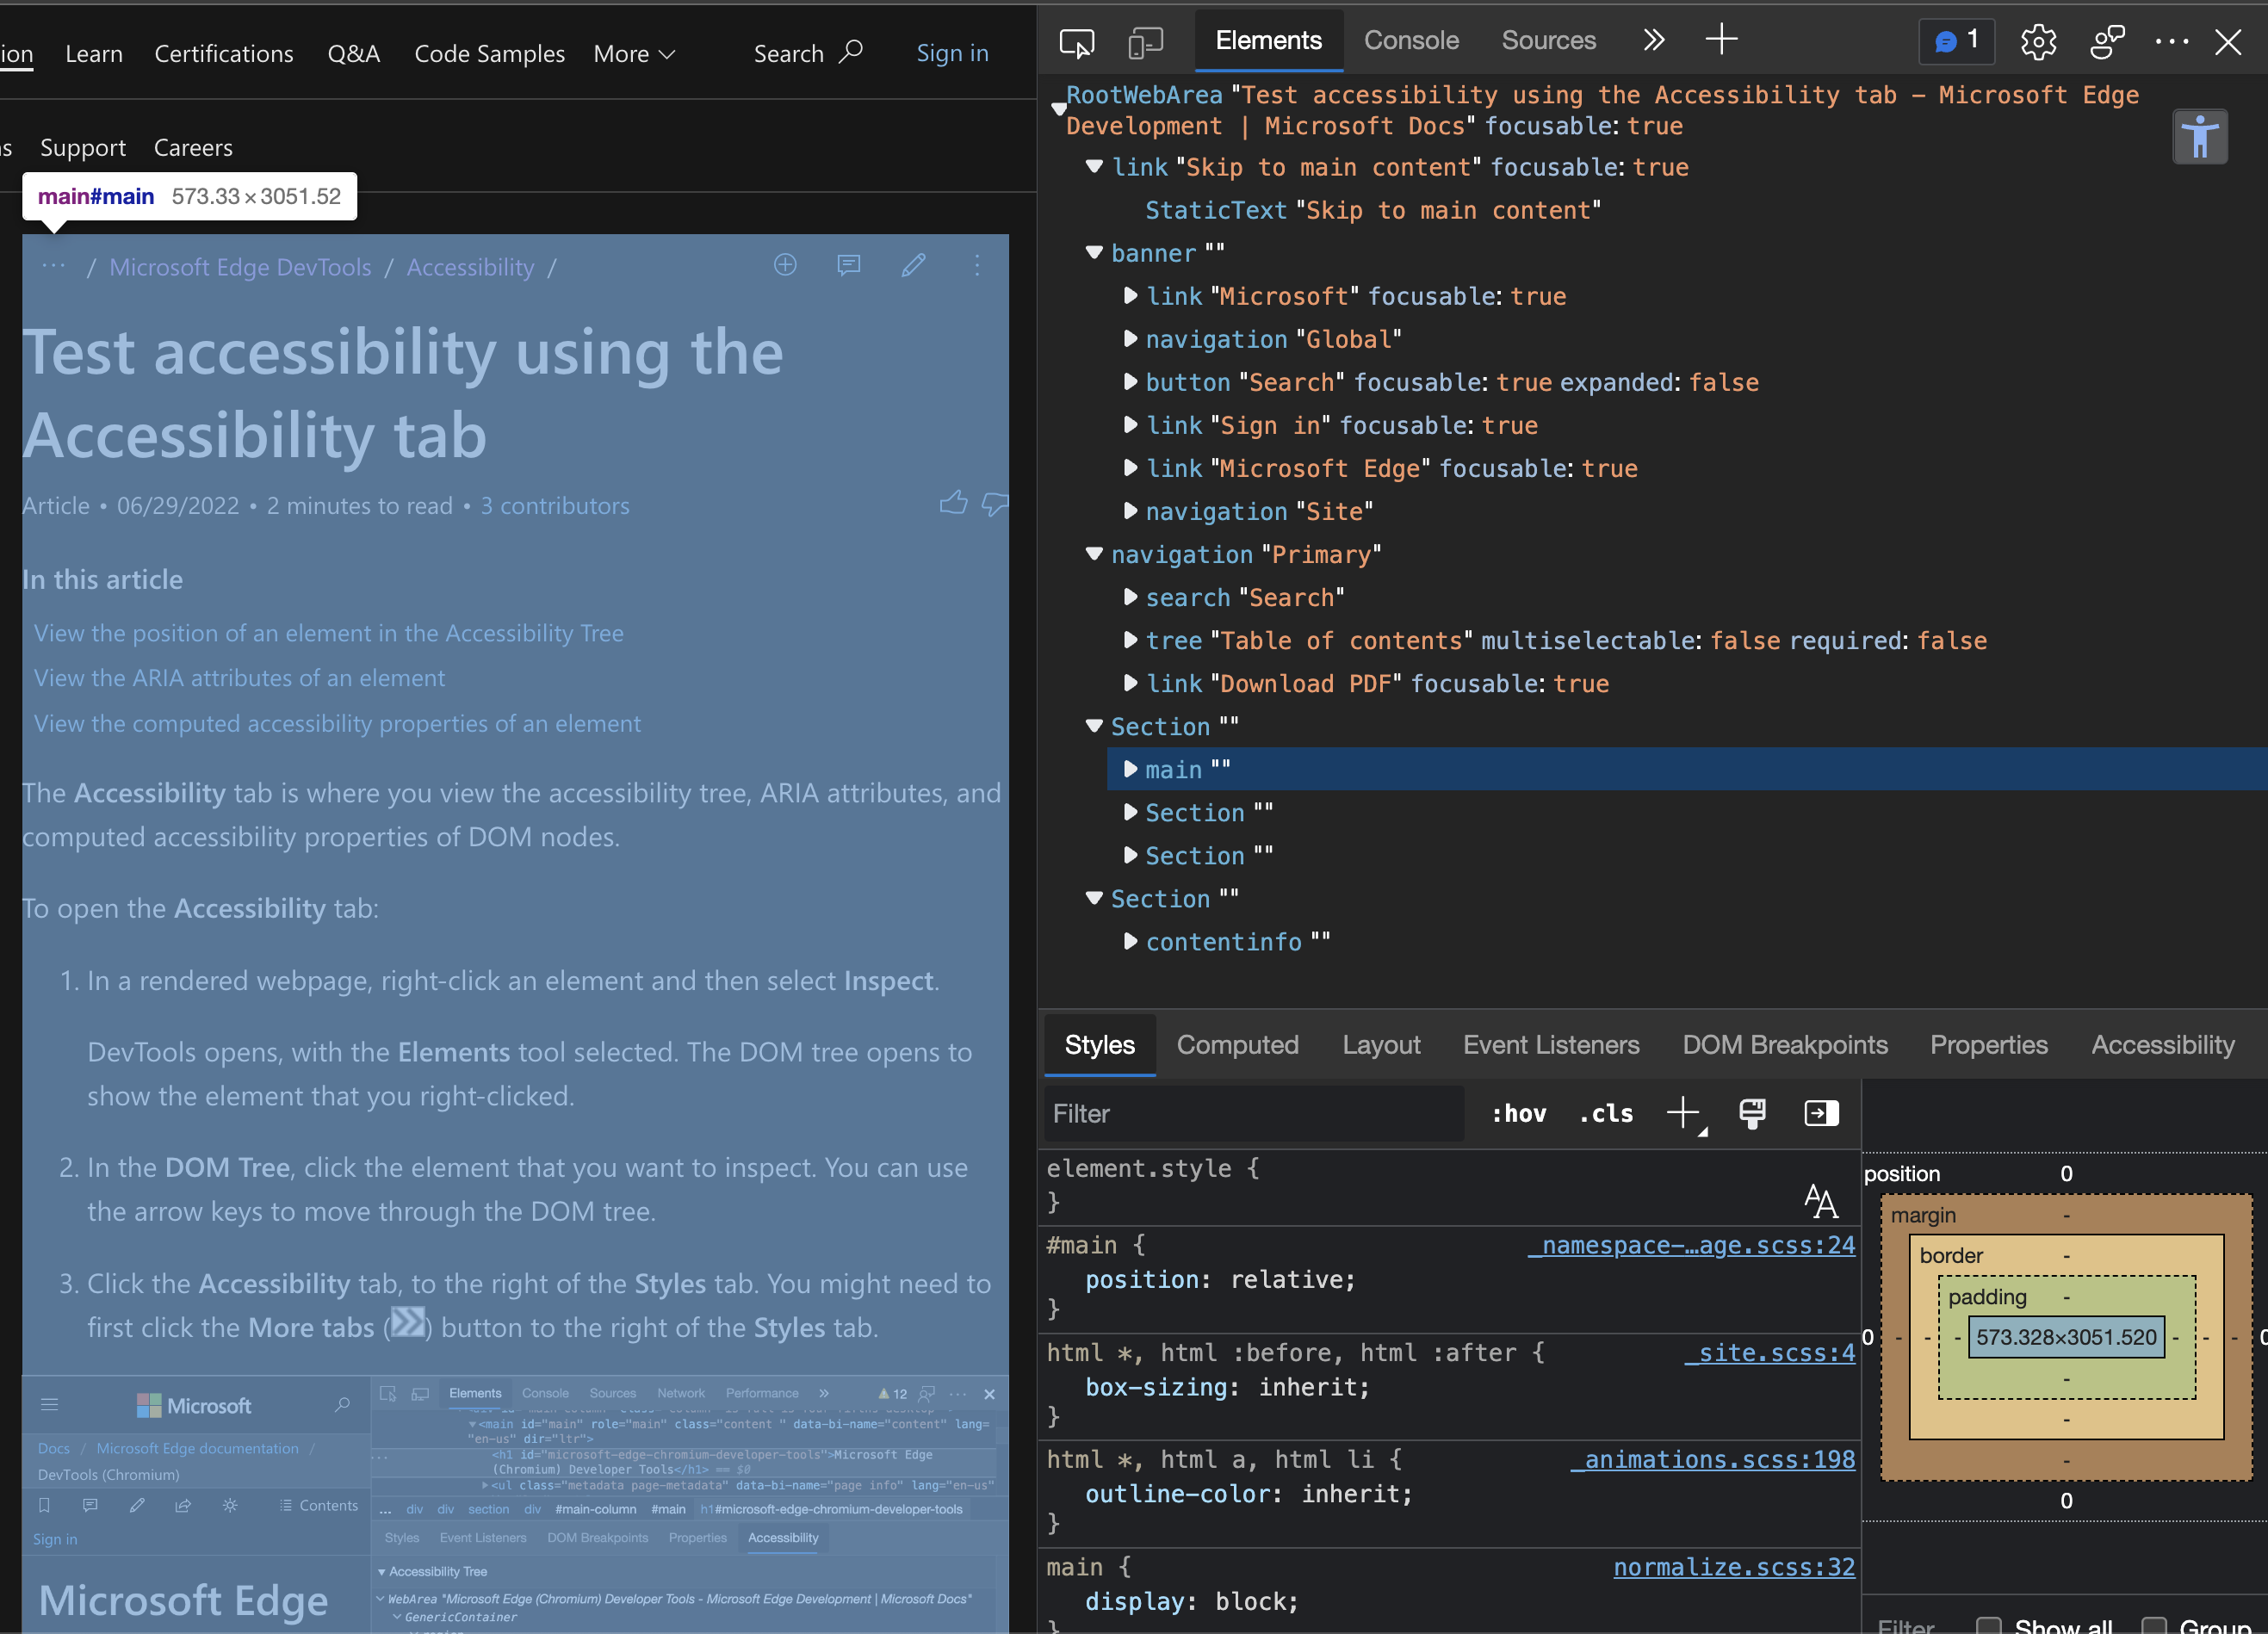Click the Accessibility tab in DevTools
This screenshot has width=2268, height=1634.
2164,1044
